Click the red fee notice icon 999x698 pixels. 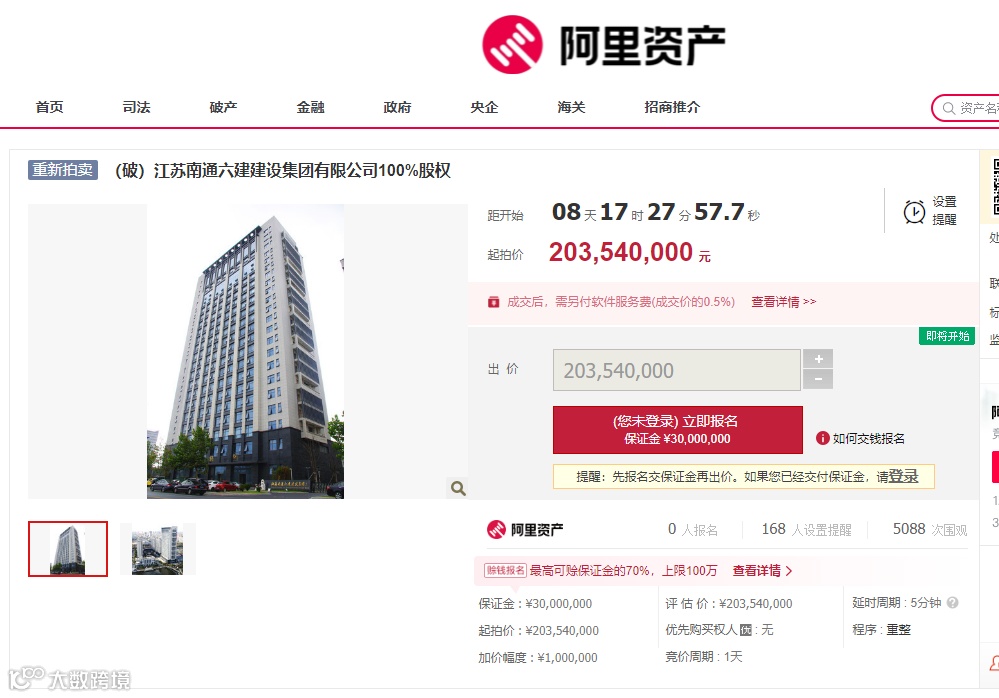pos(493,302)
